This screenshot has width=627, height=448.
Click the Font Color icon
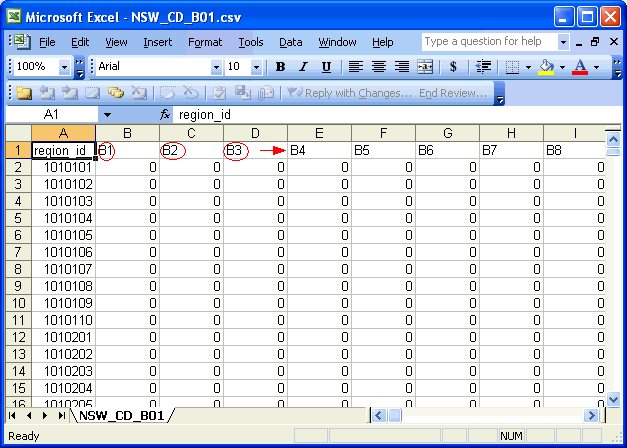(579, 67)
